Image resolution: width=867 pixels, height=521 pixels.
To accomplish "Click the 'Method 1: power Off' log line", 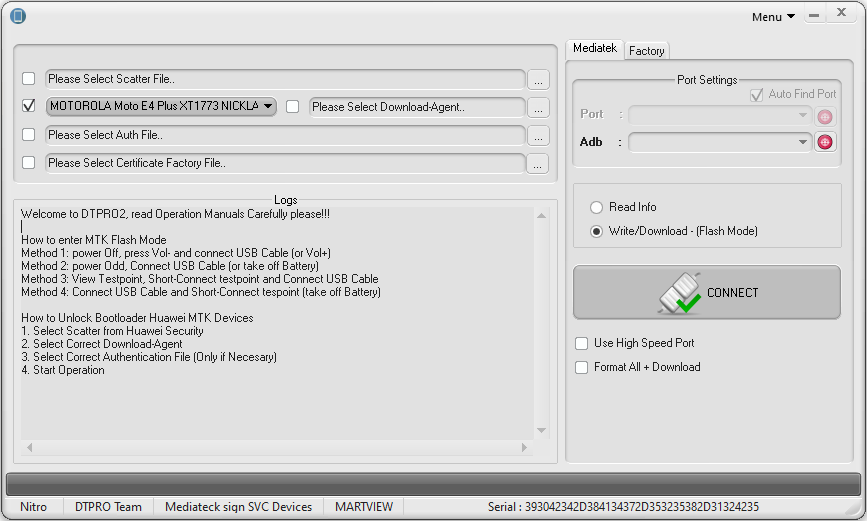I will [176, 253].
